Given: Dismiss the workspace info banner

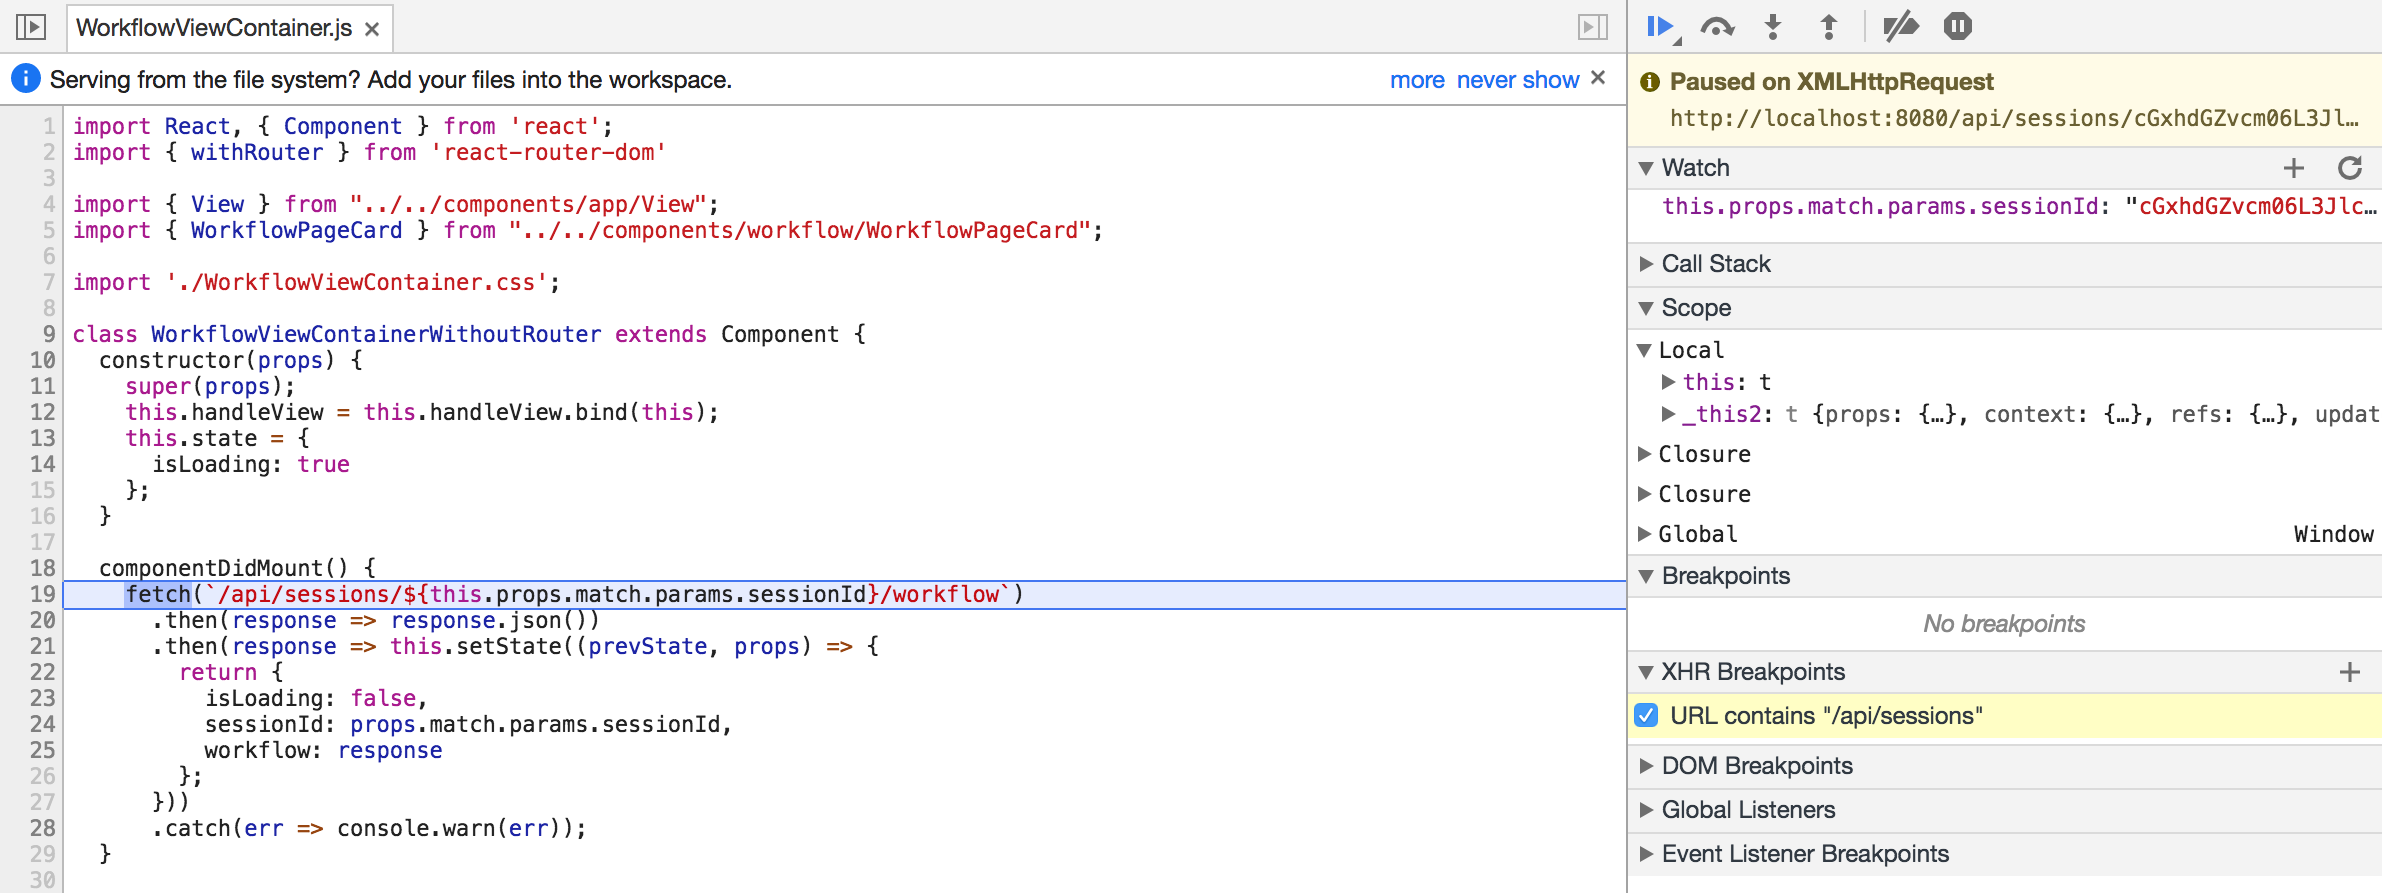Looking at the screenshot, I should (1598, 78).
